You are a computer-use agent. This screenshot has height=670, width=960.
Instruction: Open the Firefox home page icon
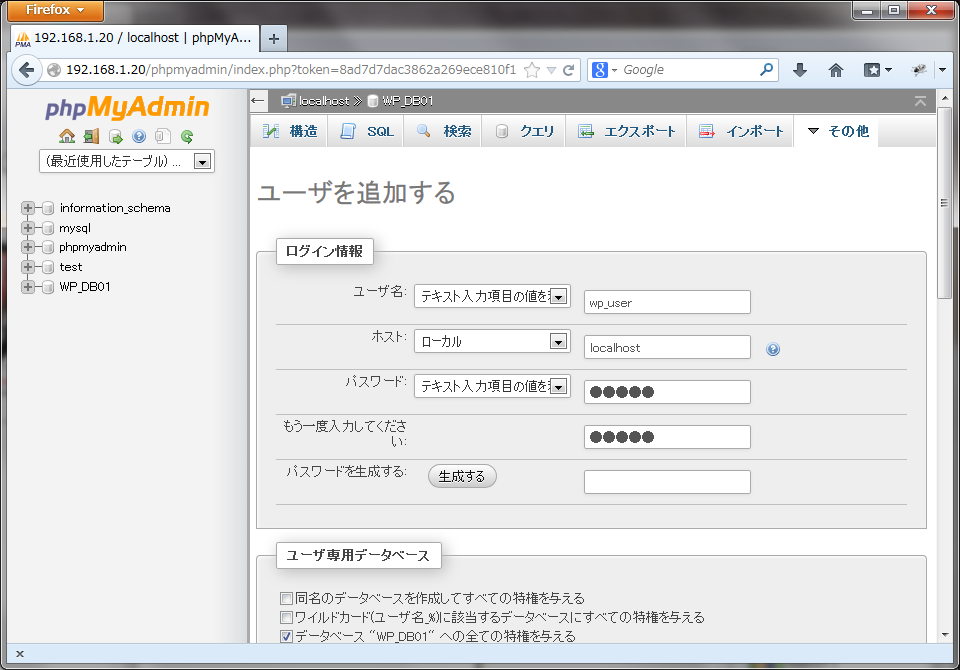click(x=836, y=70)
